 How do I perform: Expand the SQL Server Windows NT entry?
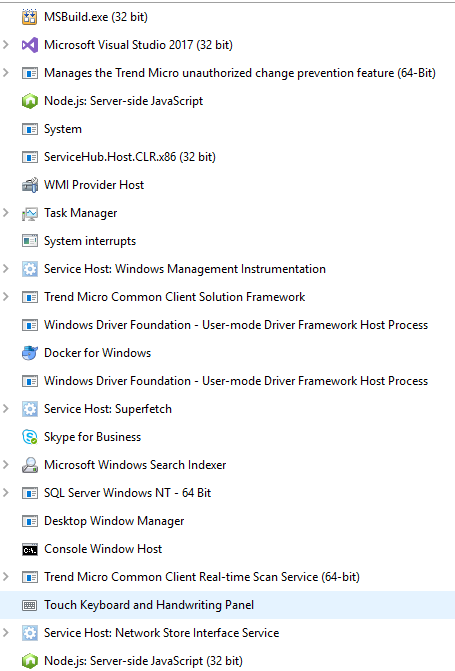click(x=6, y=493)
